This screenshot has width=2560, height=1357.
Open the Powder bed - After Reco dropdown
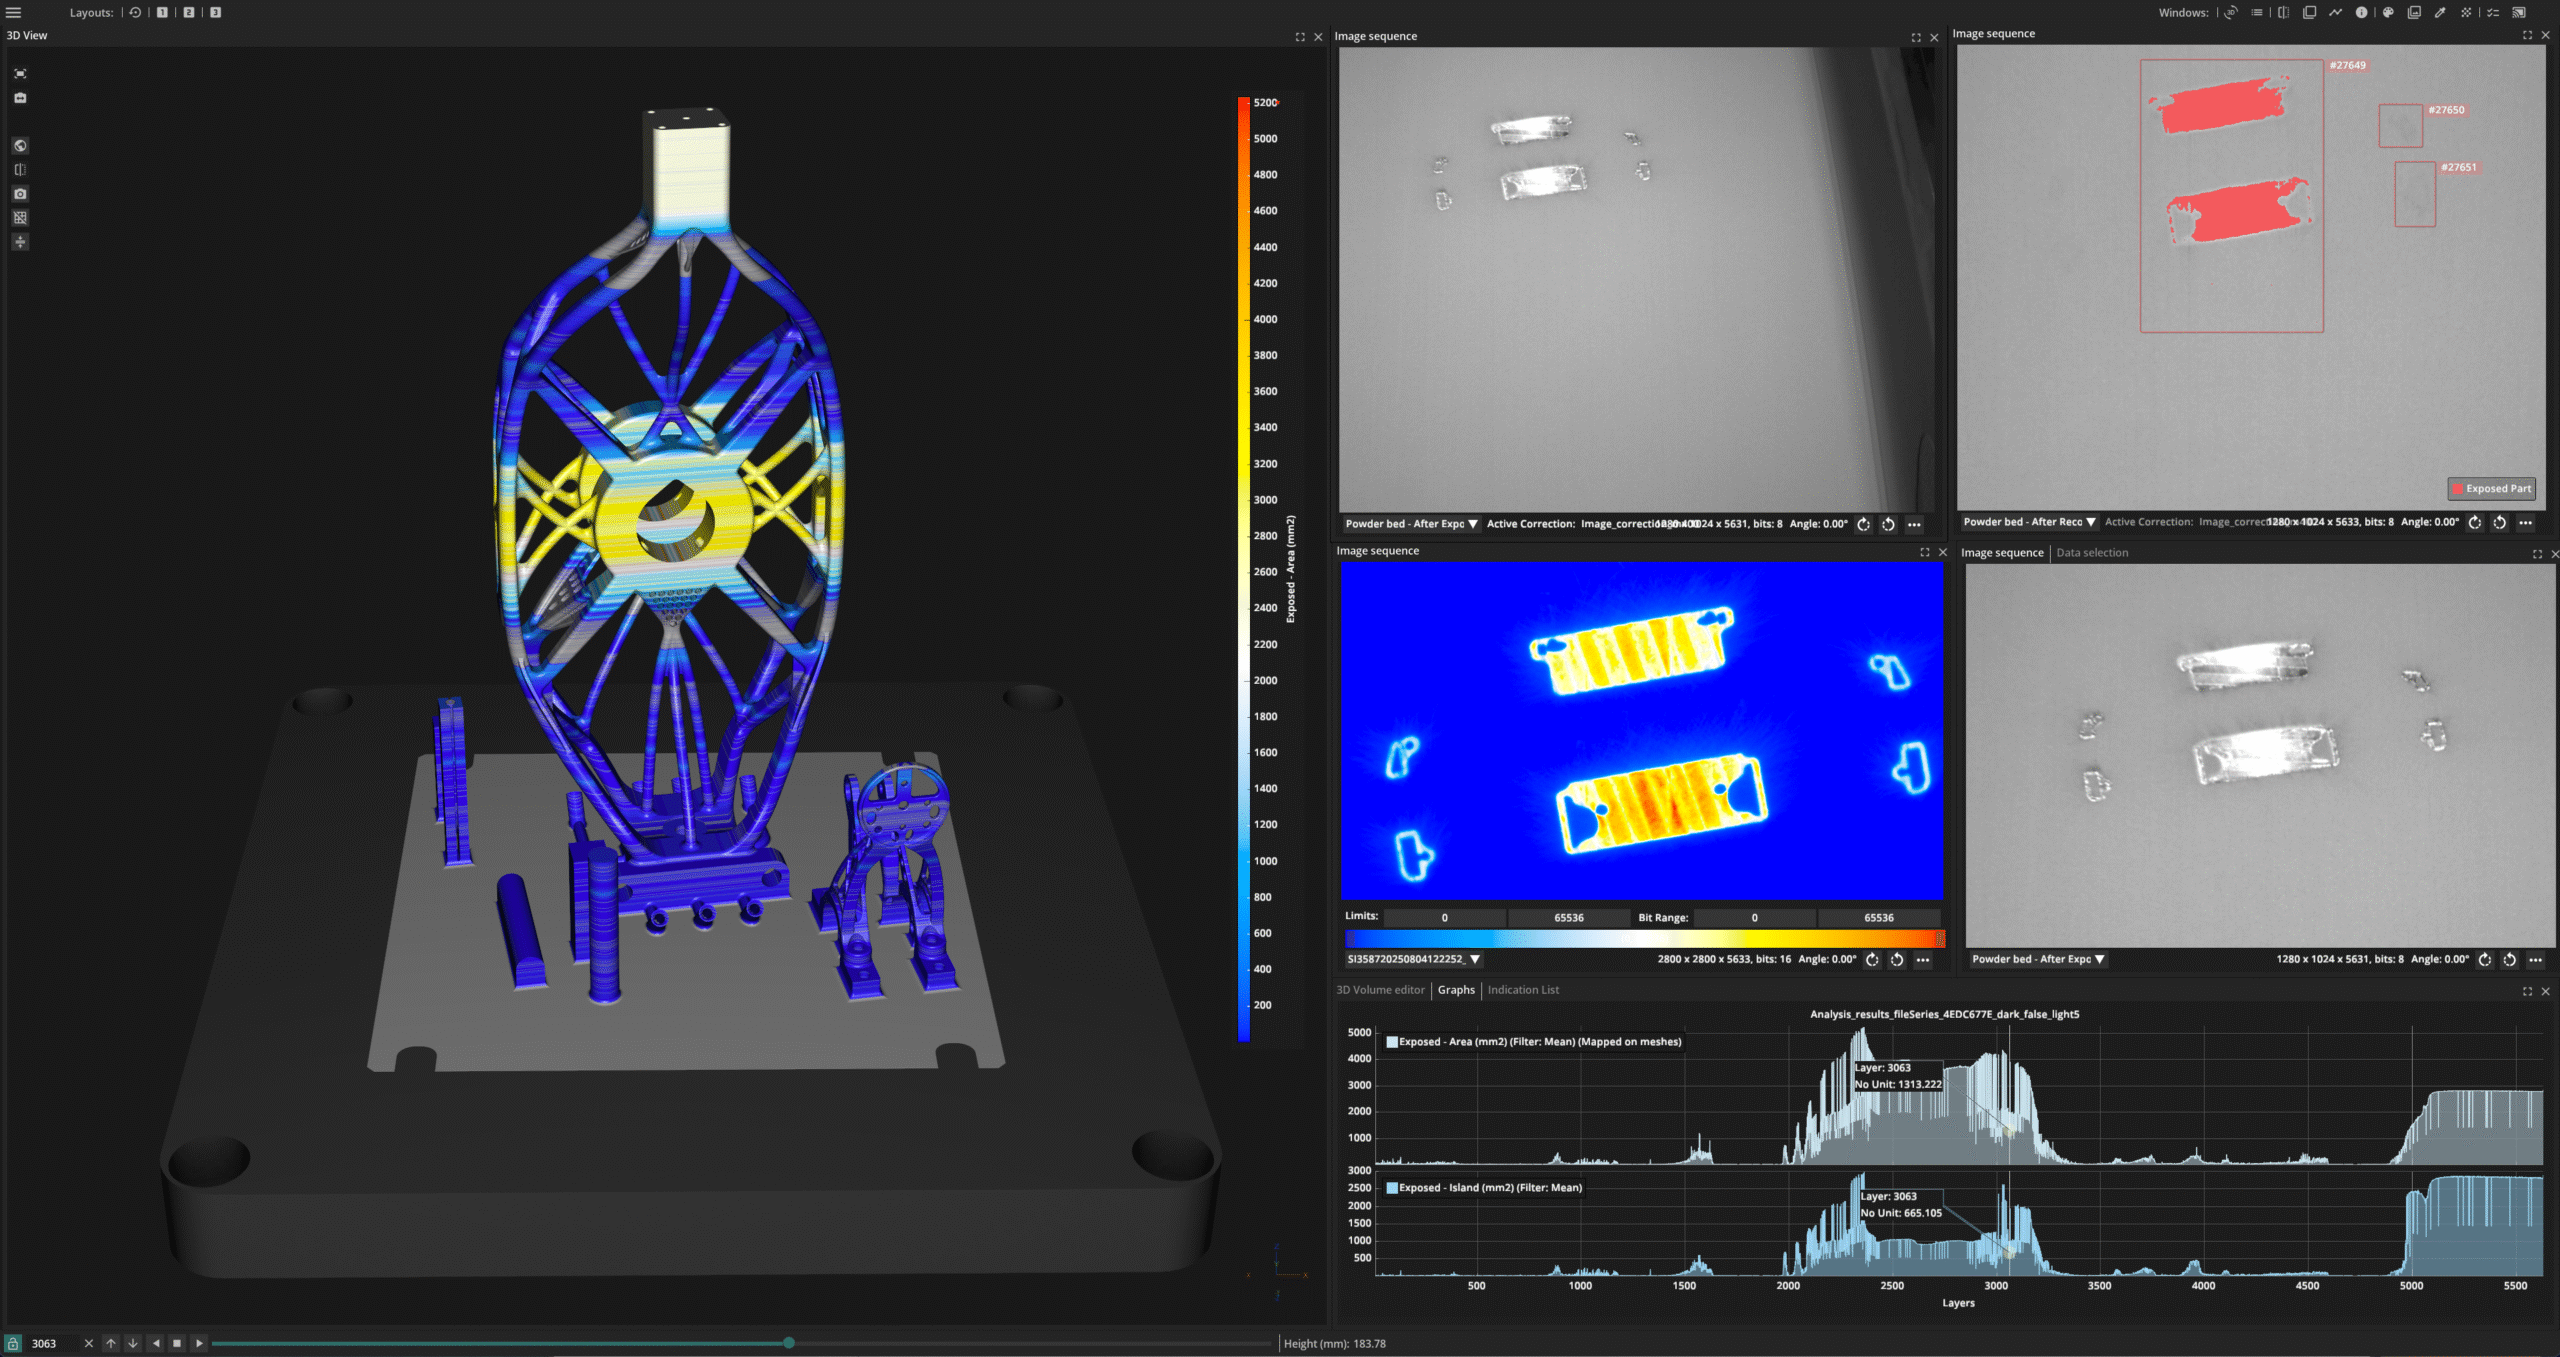click(x=2029, y=522)
